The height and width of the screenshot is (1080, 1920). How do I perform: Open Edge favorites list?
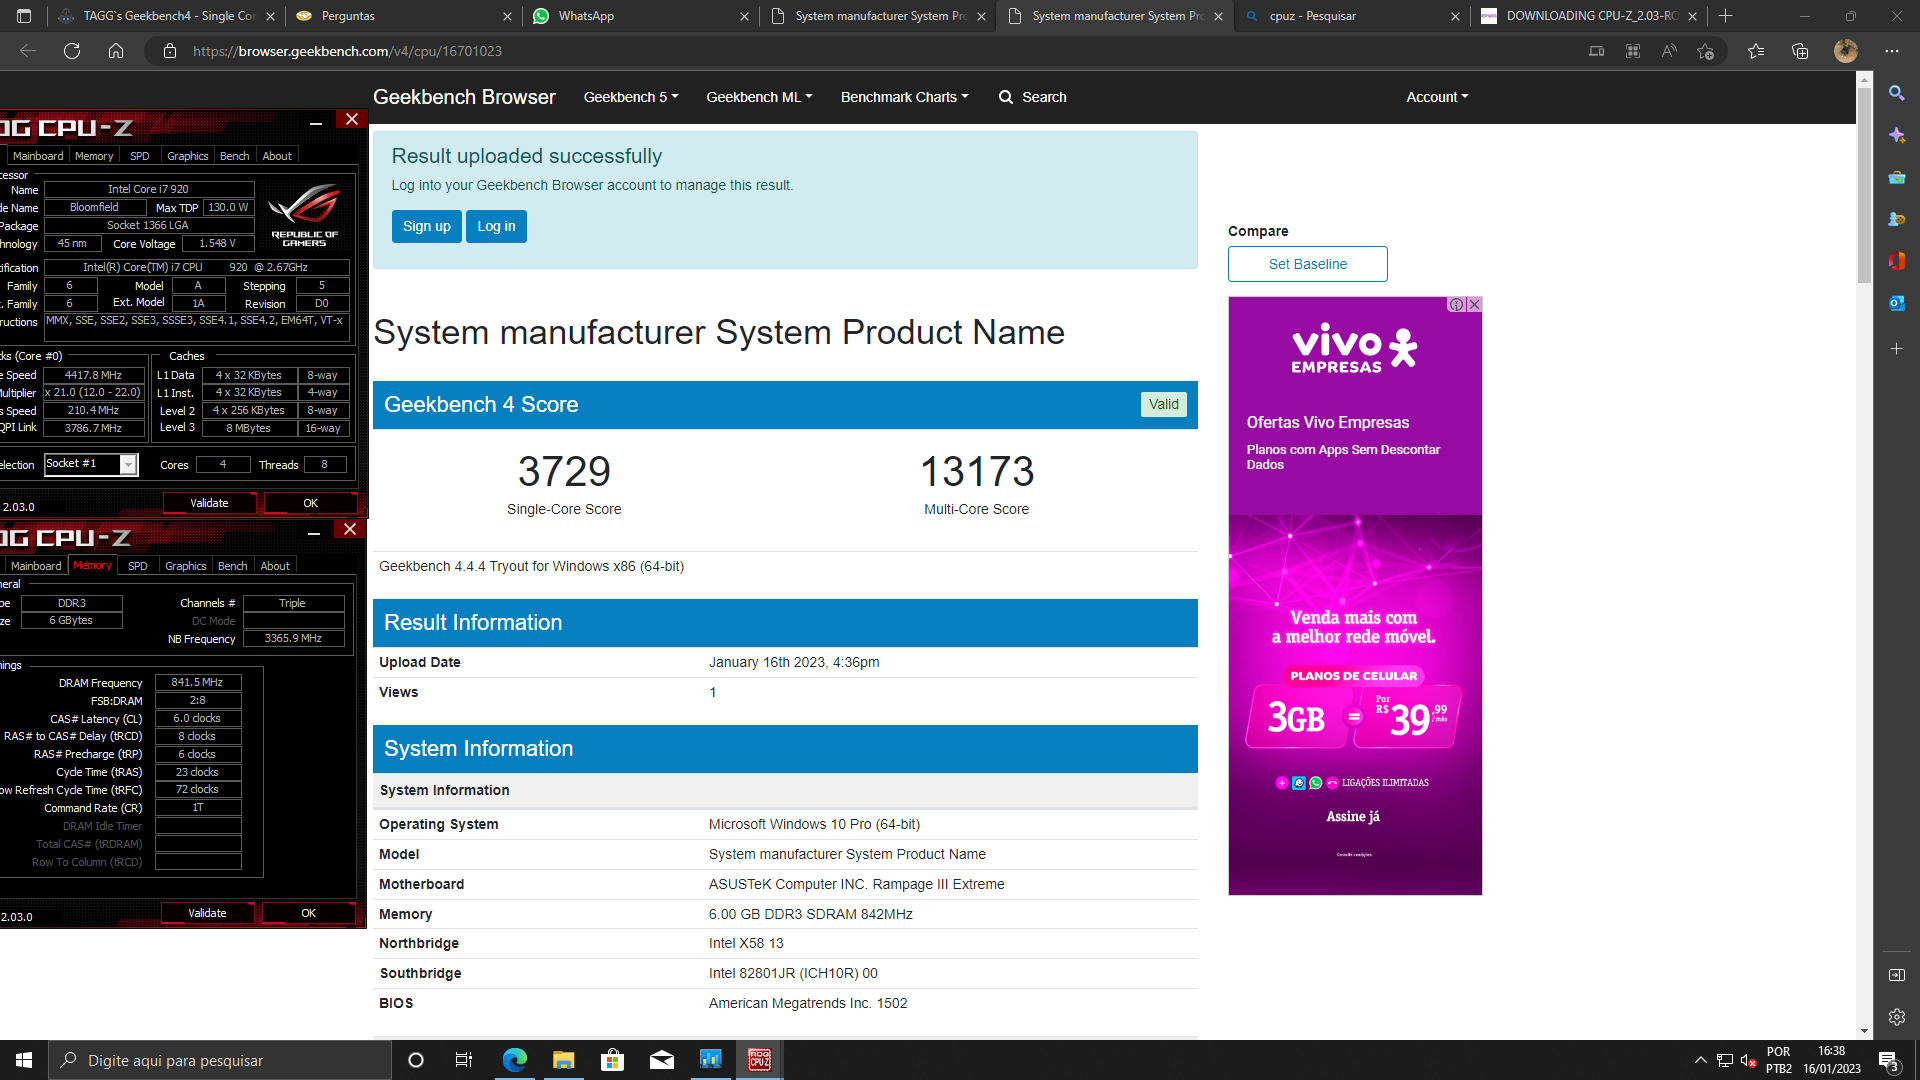coord(1756,51)
